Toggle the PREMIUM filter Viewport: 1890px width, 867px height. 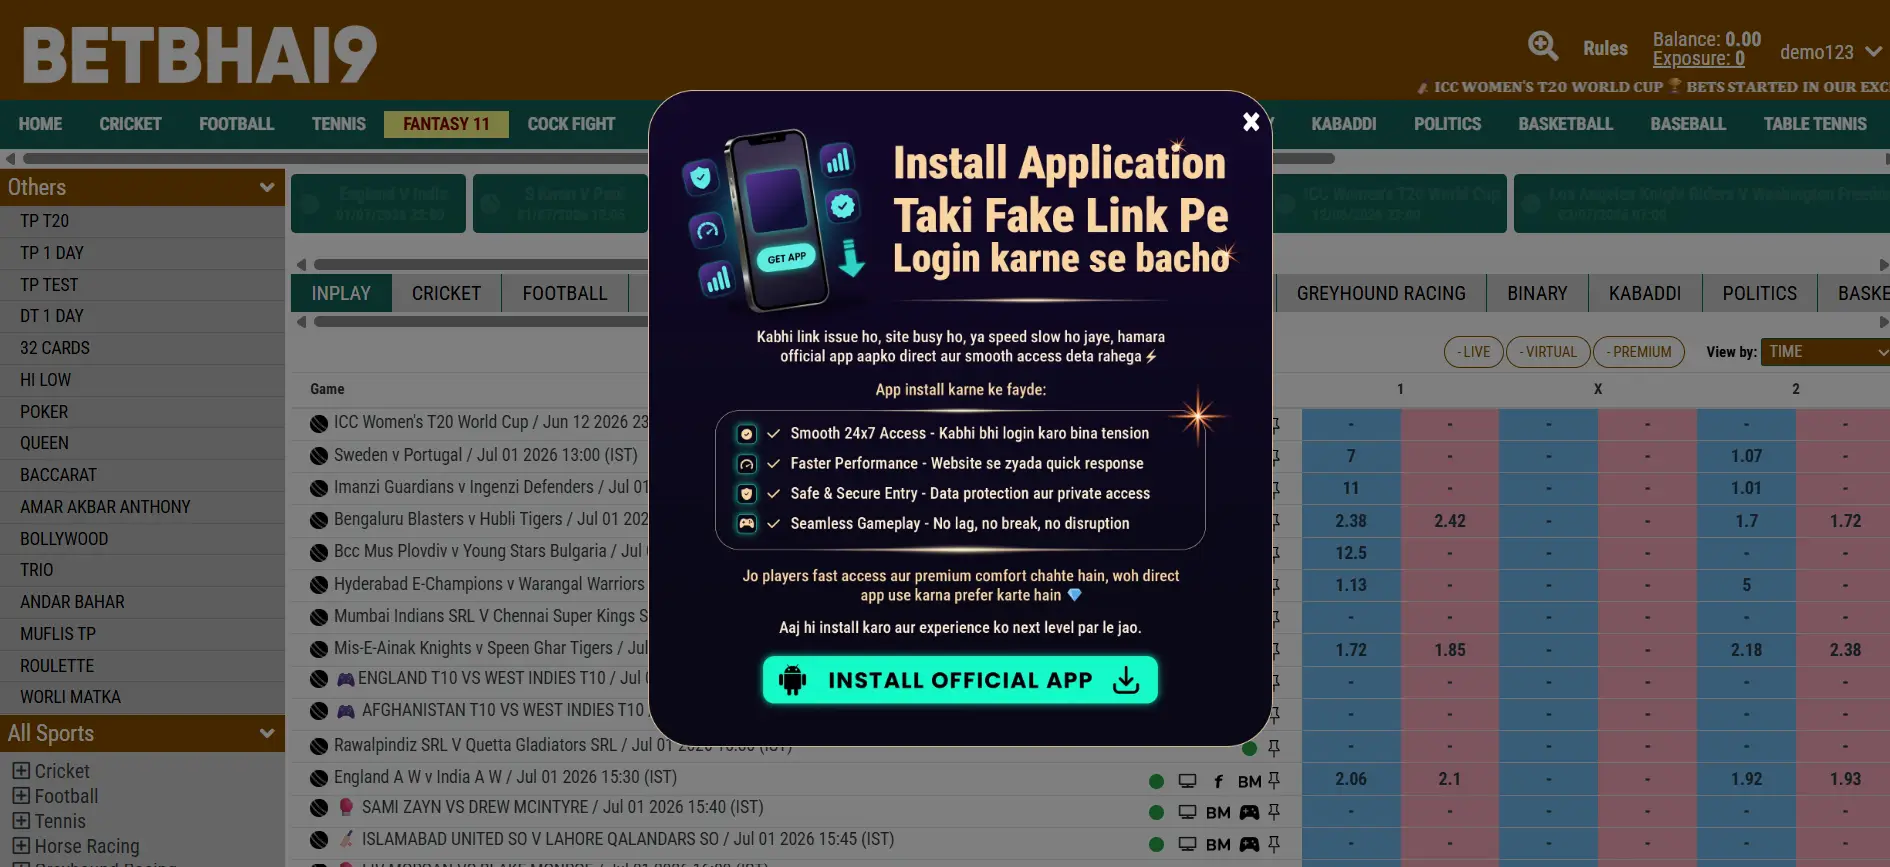1639,352
